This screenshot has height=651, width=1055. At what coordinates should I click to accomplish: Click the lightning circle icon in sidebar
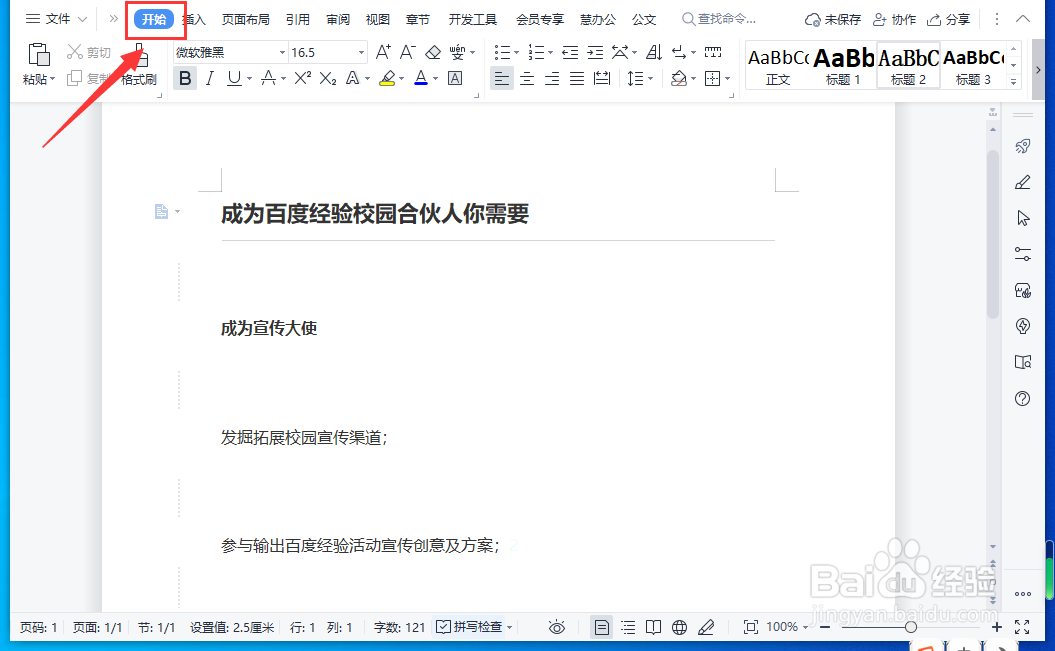[1023, 326]
